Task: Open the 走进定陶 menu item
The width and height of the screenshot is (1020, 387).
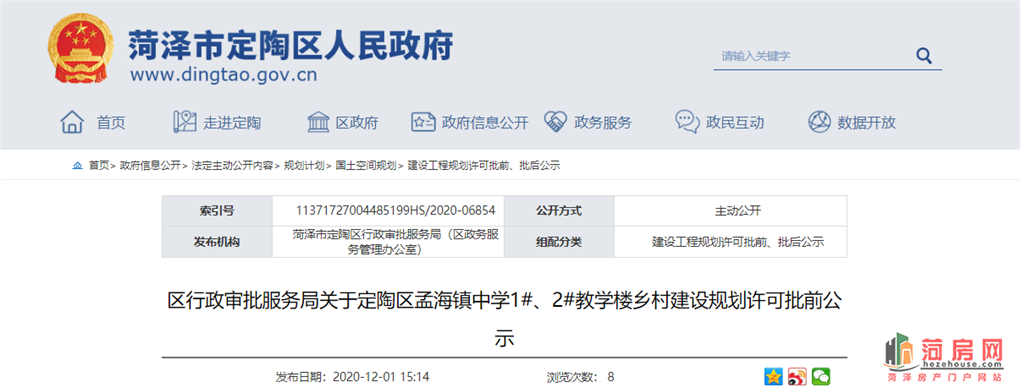Action: click(x=232, y=122)
